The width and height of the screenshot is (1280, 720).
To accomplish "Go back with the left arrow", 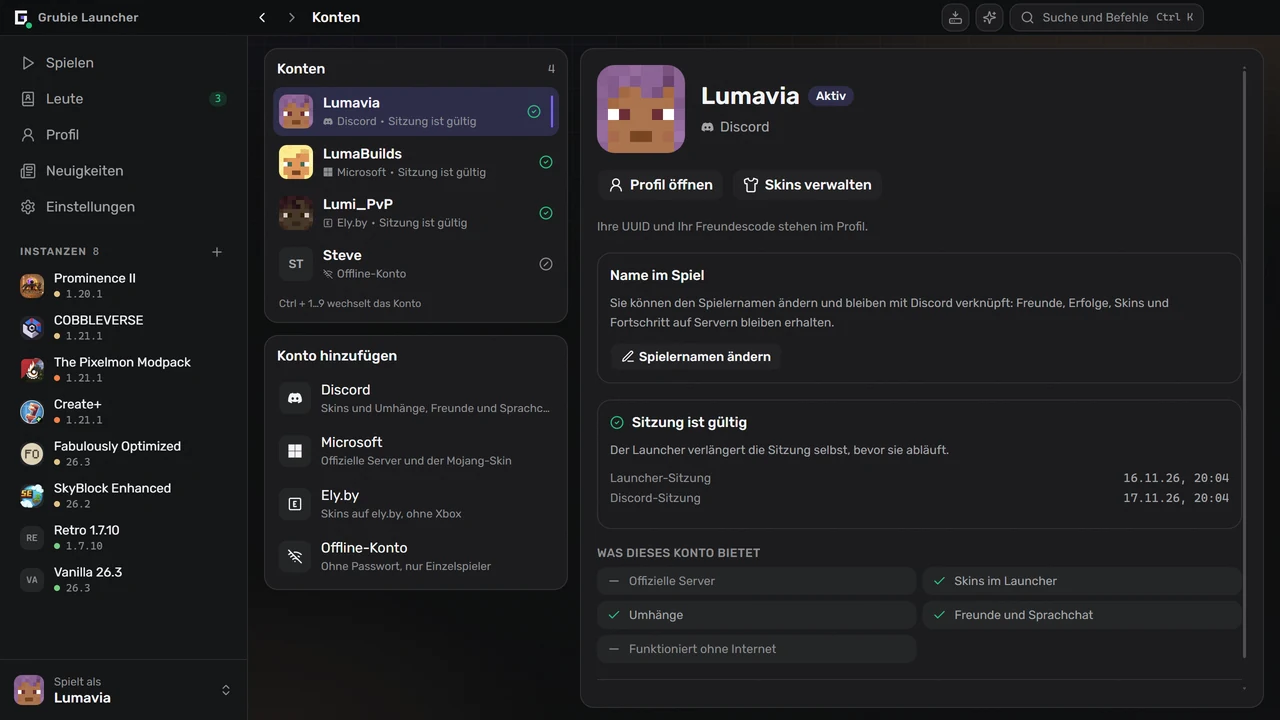I will [x=262, y=17].
